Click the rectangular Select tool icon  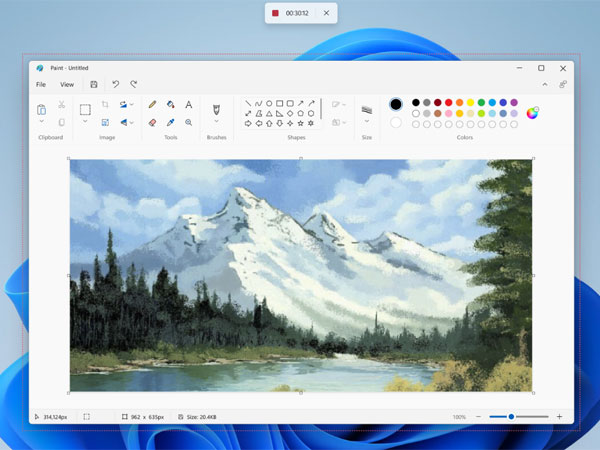(x=85, y=110)
